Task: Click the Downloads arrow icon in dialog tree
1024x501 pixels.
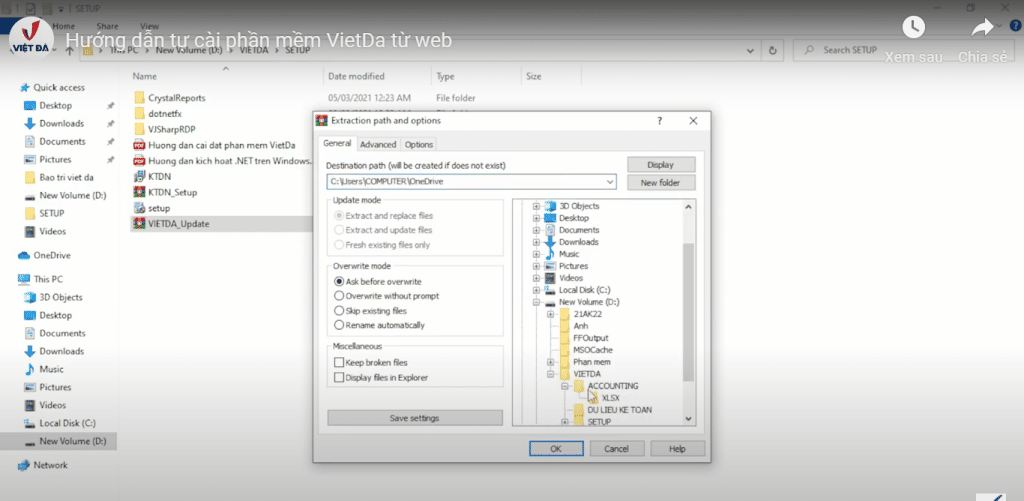Action: coord(550,242)
